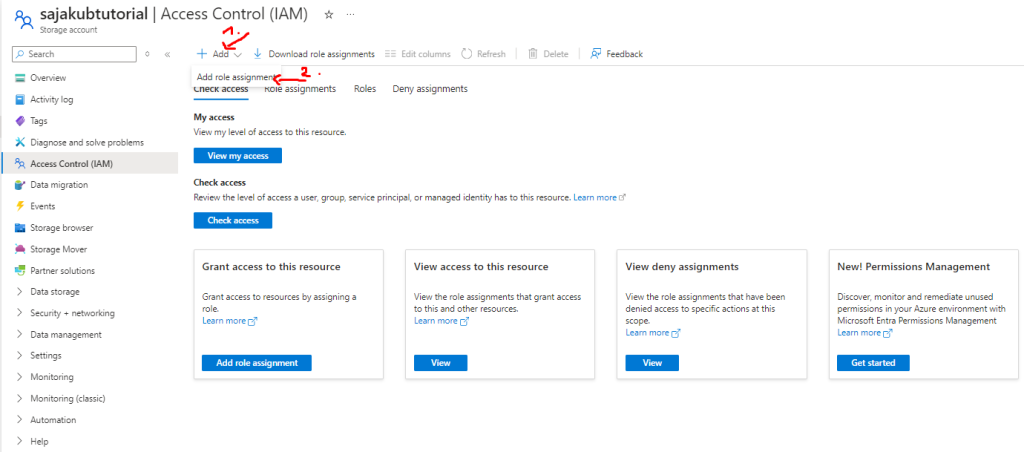Expand the Help section
Image resolution: width=1024 pixels, height=452 pixels.
pos(20,442)
